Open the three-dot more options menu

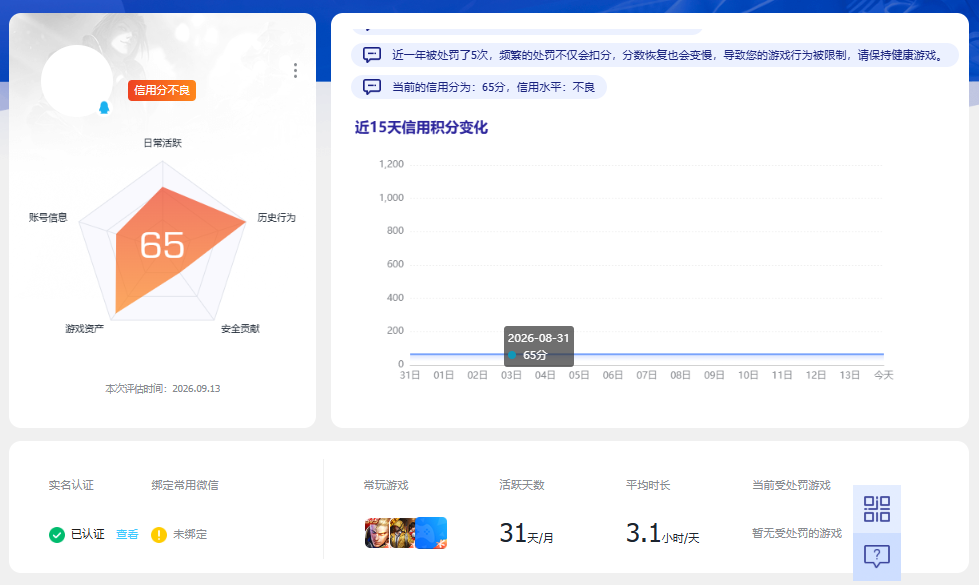click(295, 71)
